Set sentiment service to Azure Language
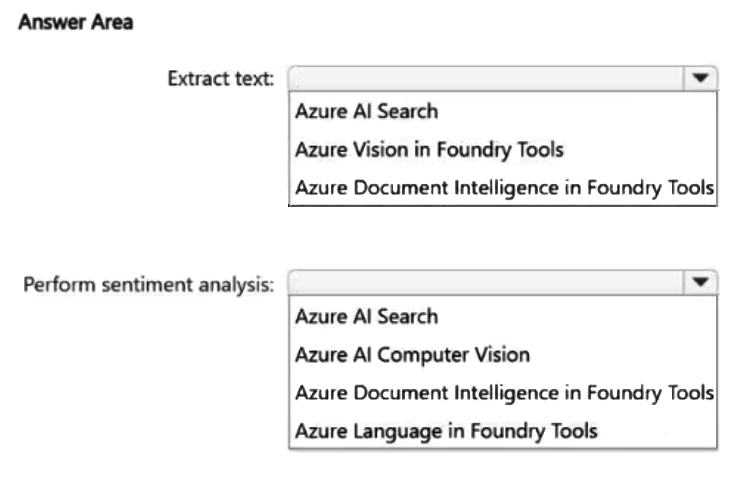The width and height of the screenshot is (749, 483). click(x=446, y=431)
